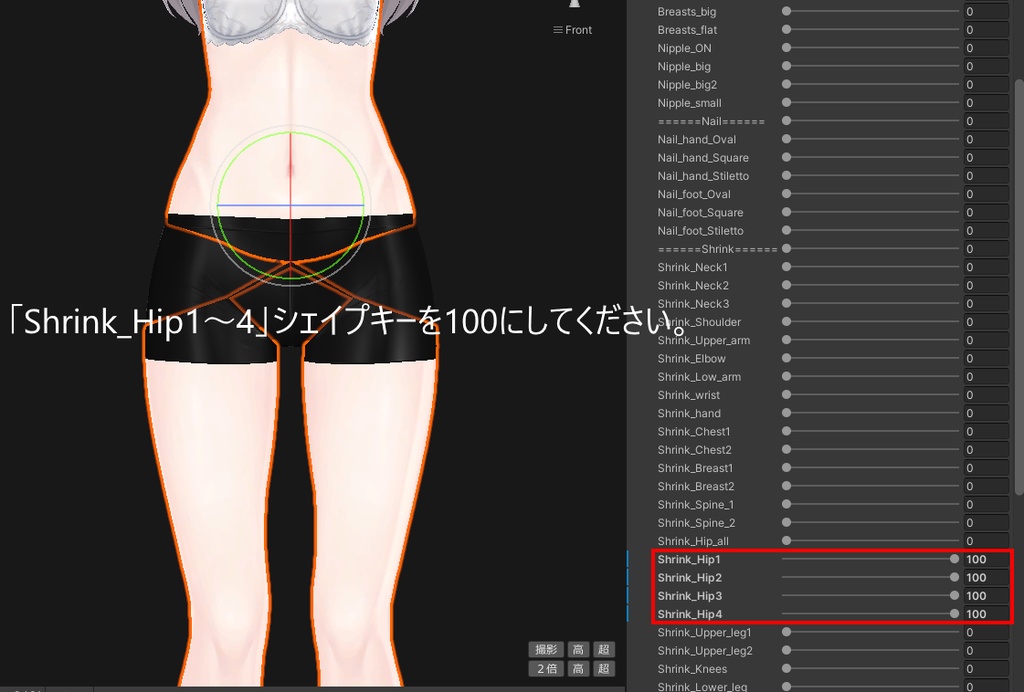Click the Shrink_Hip2 slider handle
Screen dimensions: 1024x692
coord(954,578)
